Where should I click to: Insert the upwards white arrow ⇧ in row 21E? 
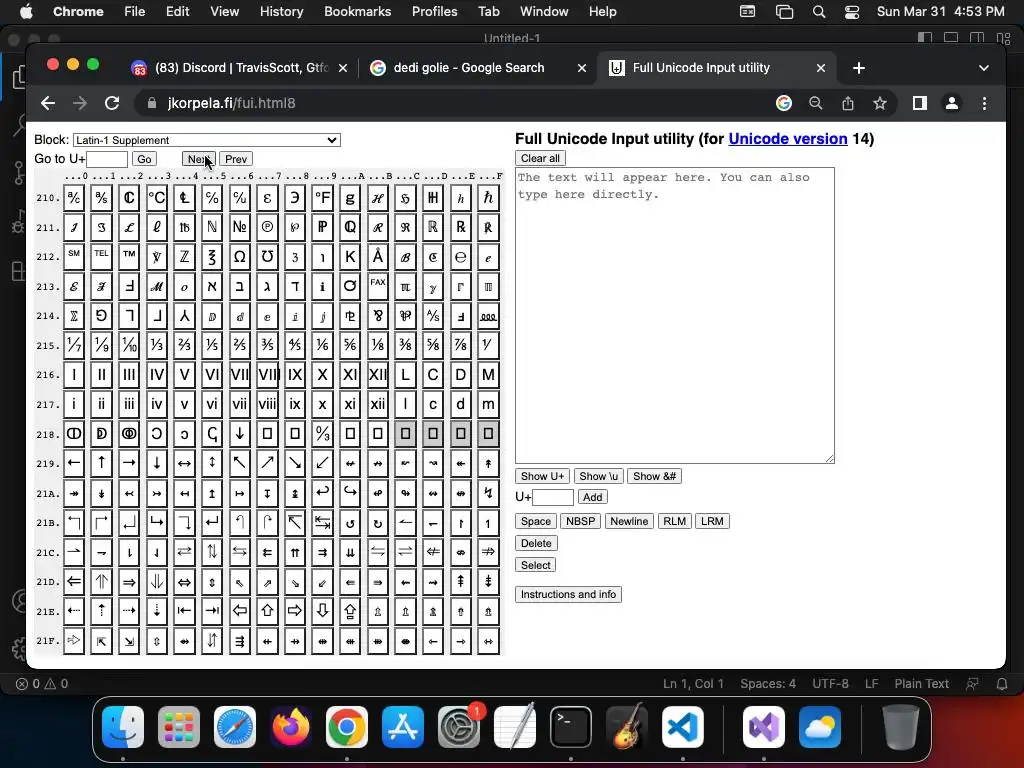pos(268,611)
